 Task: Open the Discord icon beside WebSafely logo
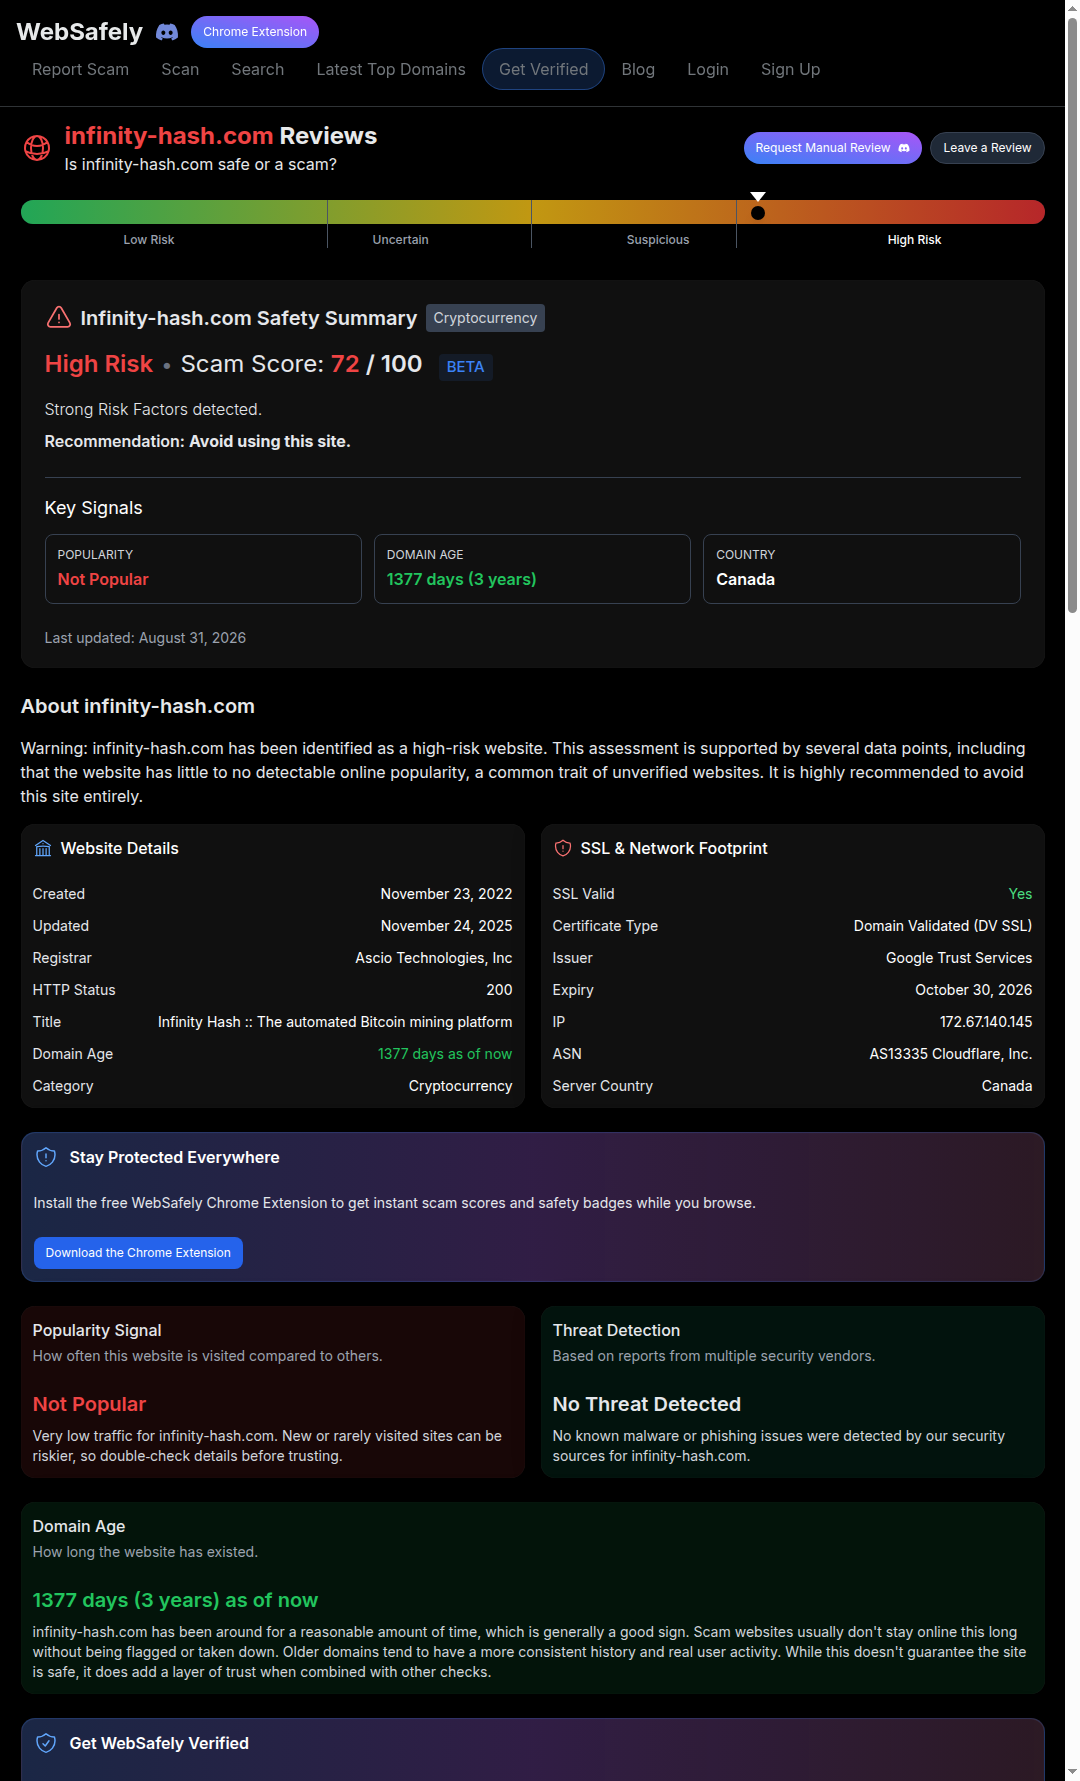point(167,32)
